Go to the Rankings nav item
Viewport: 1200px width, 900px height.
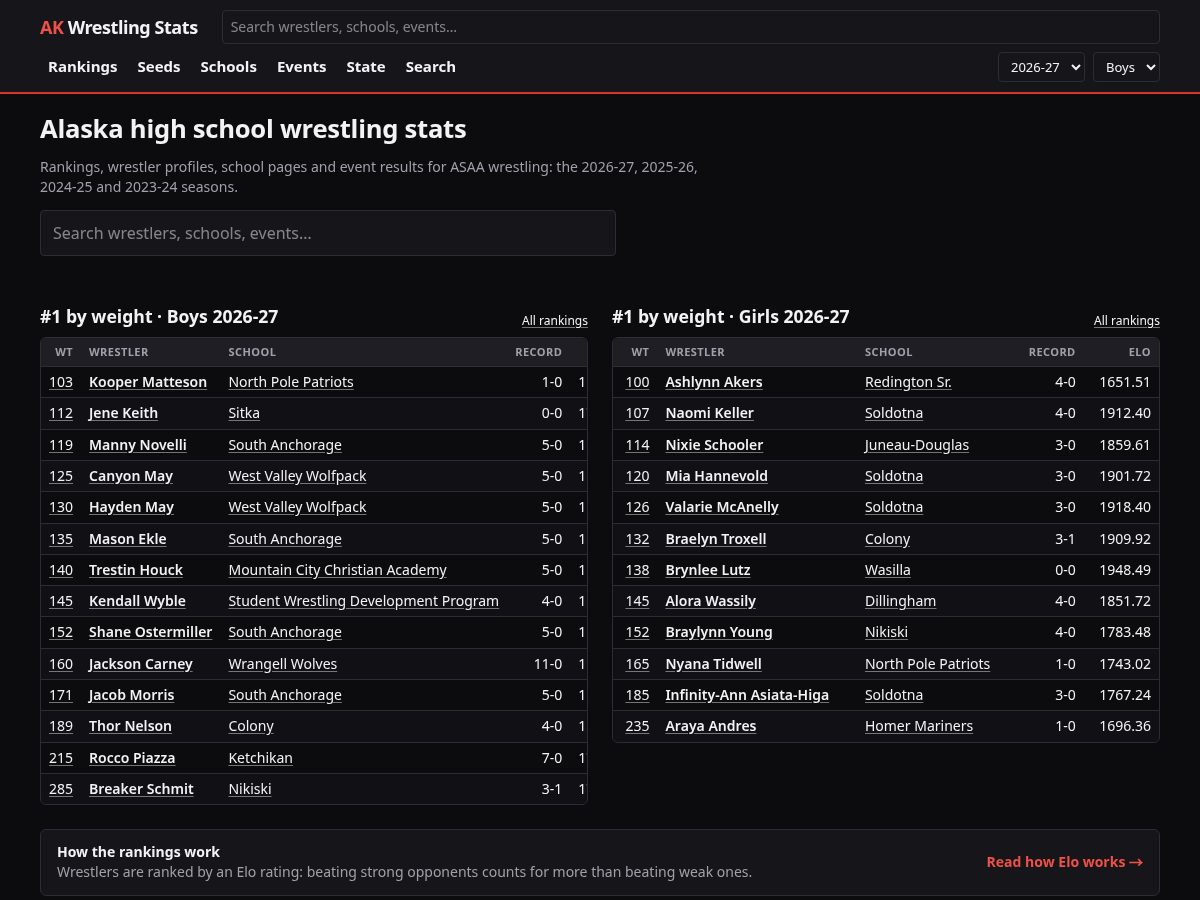[x=83, y=67]
